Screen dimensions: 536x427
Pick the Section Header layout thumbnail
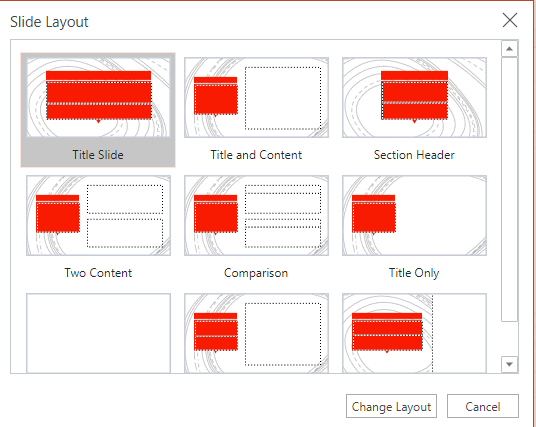[x=414, y=97]
